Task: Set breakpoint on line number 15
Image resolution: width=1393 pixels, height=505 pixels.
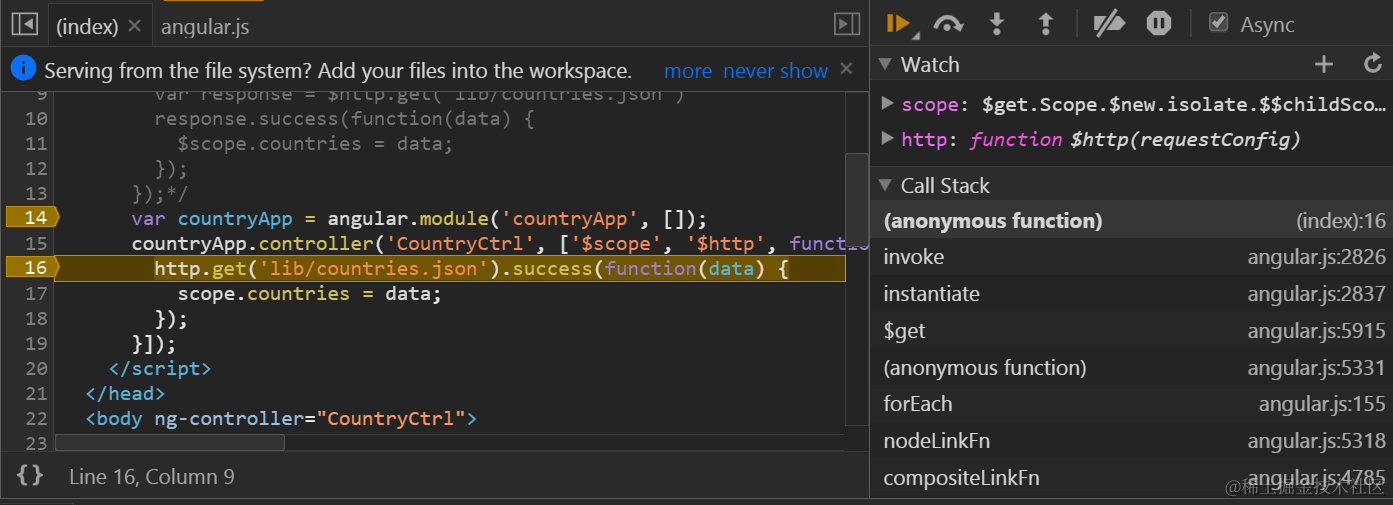Action: coord(36,244)
